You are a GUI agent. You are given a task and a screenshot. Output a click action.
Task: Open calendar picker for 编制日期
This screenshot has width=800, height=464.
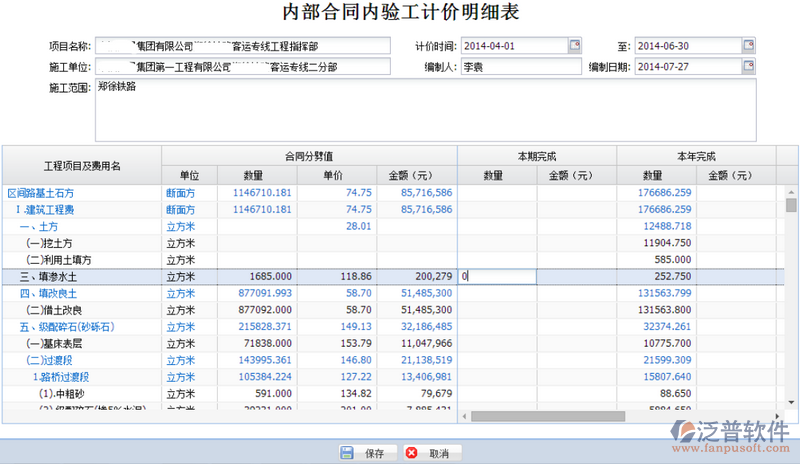(x=748, y=67)
